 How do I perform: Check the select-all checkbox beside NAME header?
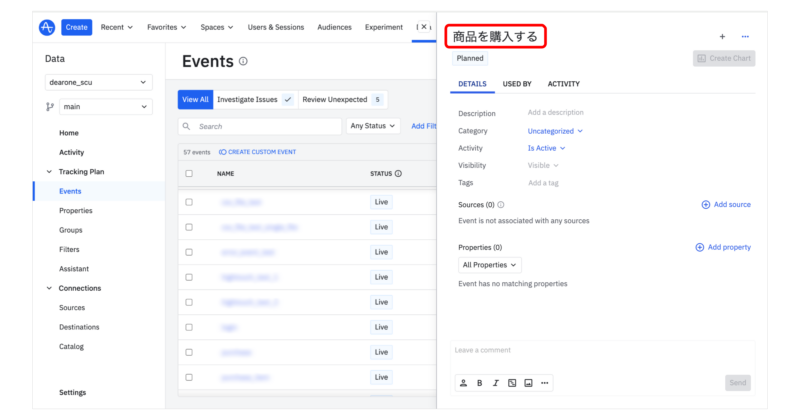click(189, 174)
